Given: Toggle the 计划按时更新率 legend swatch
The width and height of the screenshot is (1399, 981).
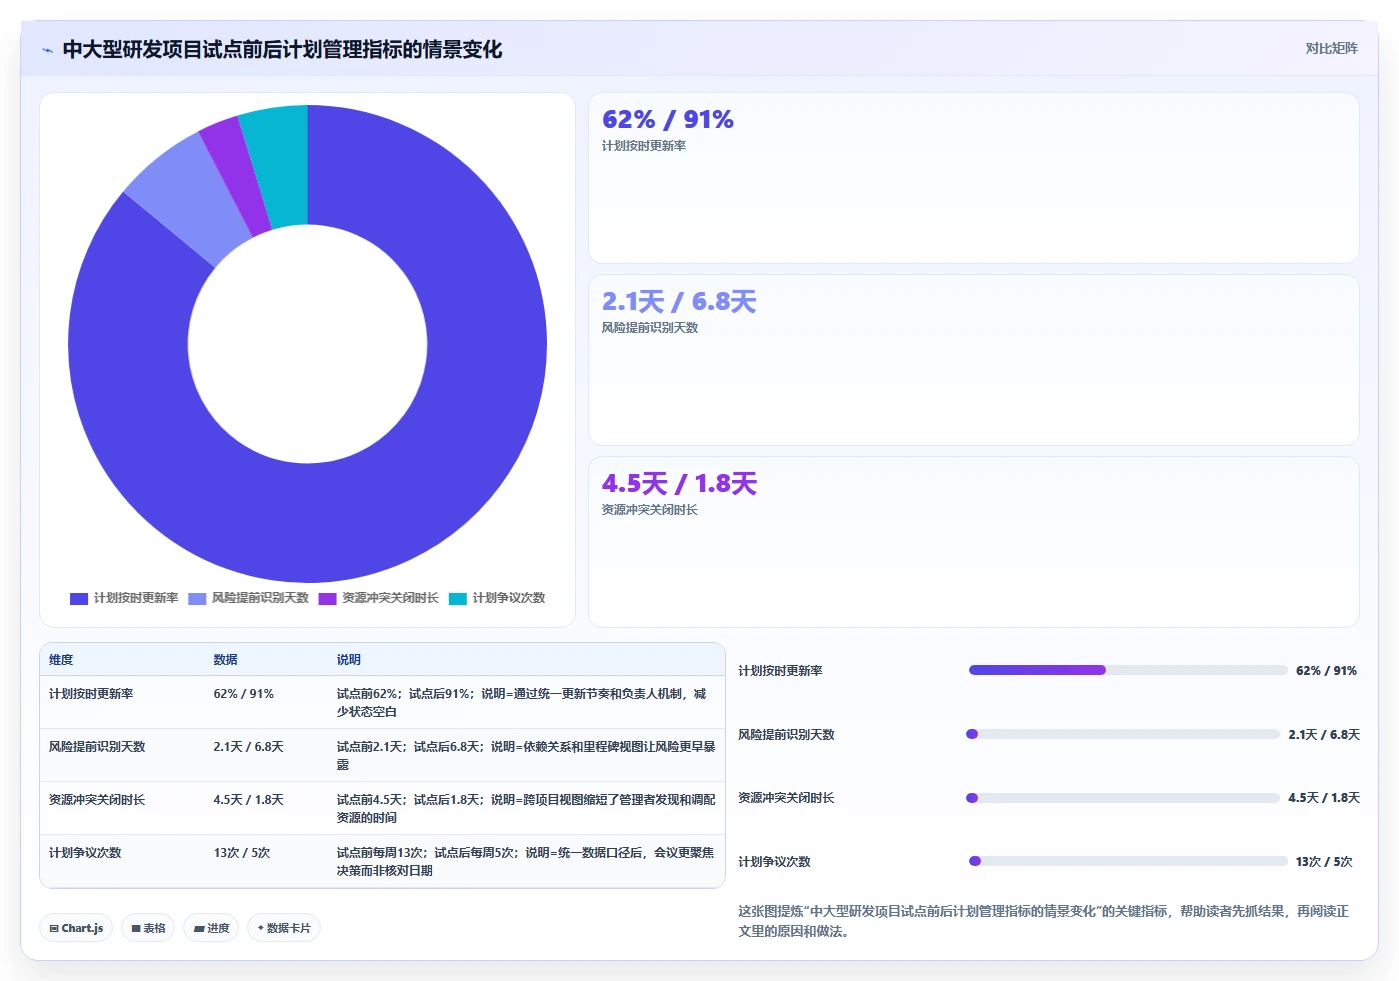Looking at the screenshot, I should tap(79, 598).
